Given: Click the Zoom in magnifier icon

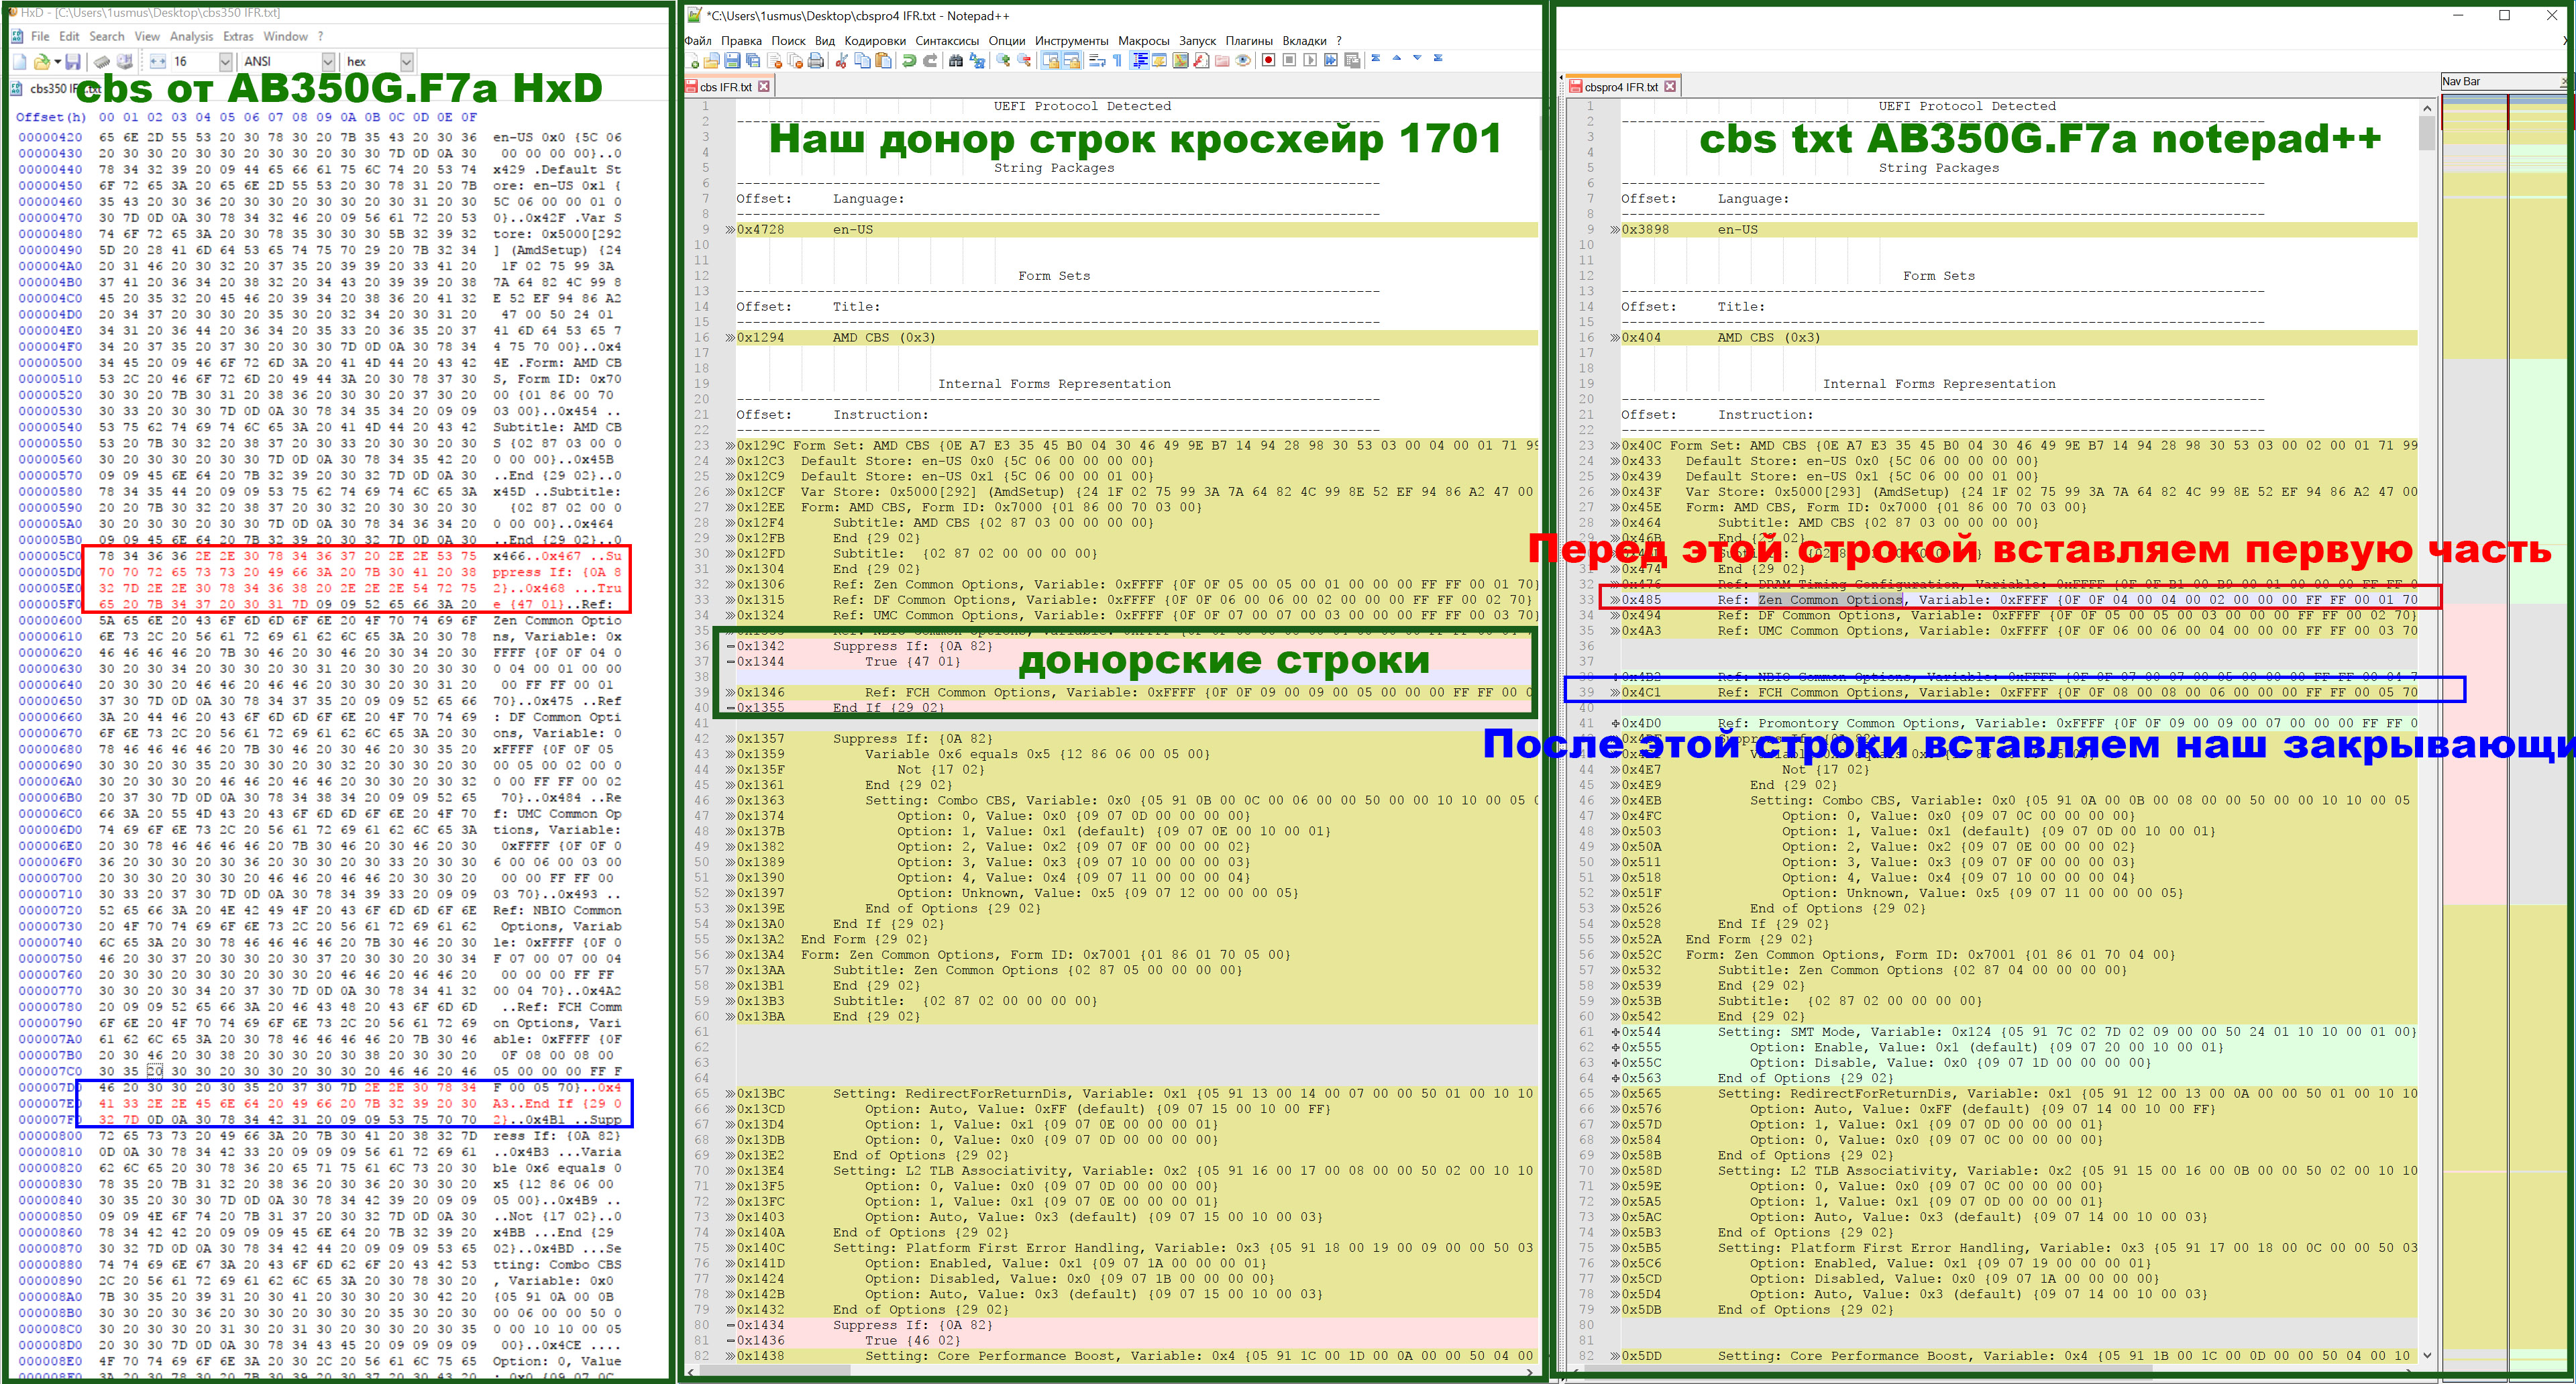Looking at the screenshot, I should [x=1003, y=61].
